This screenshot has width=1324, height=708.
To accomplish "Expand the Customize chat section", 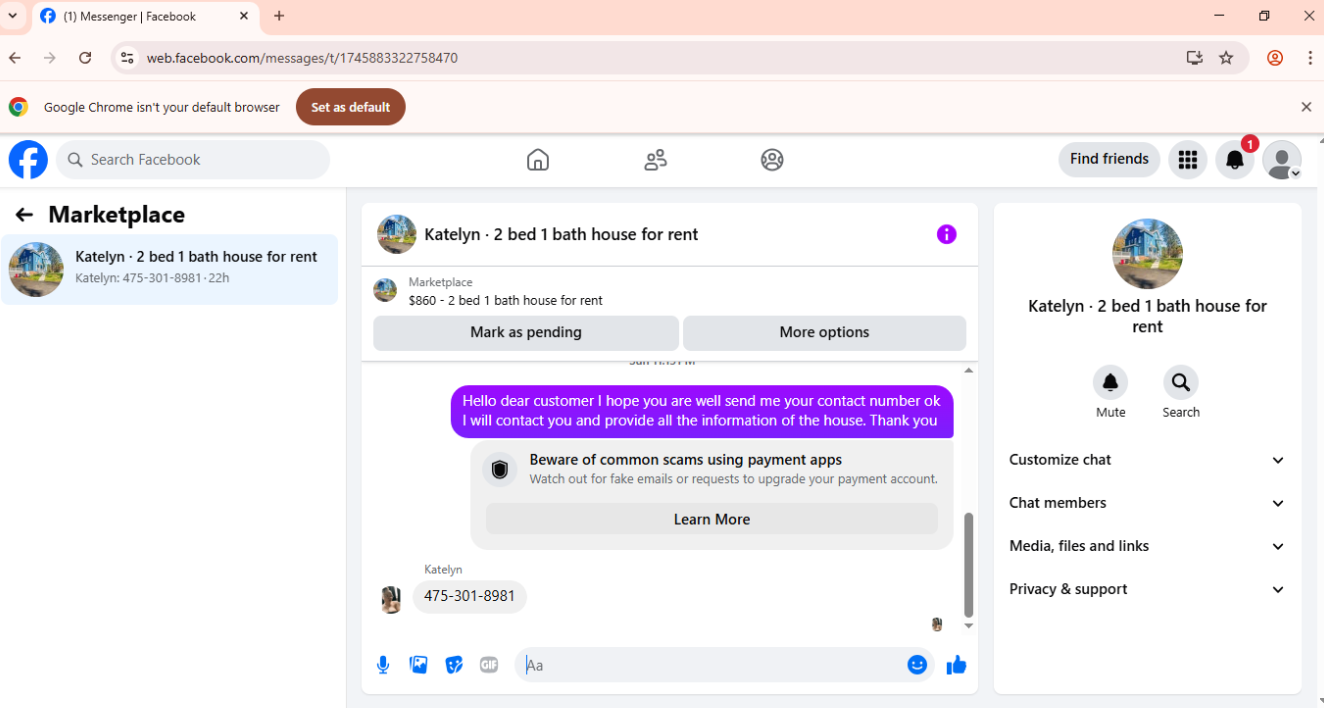I will pyautogui.click(x=1147, y=460).
